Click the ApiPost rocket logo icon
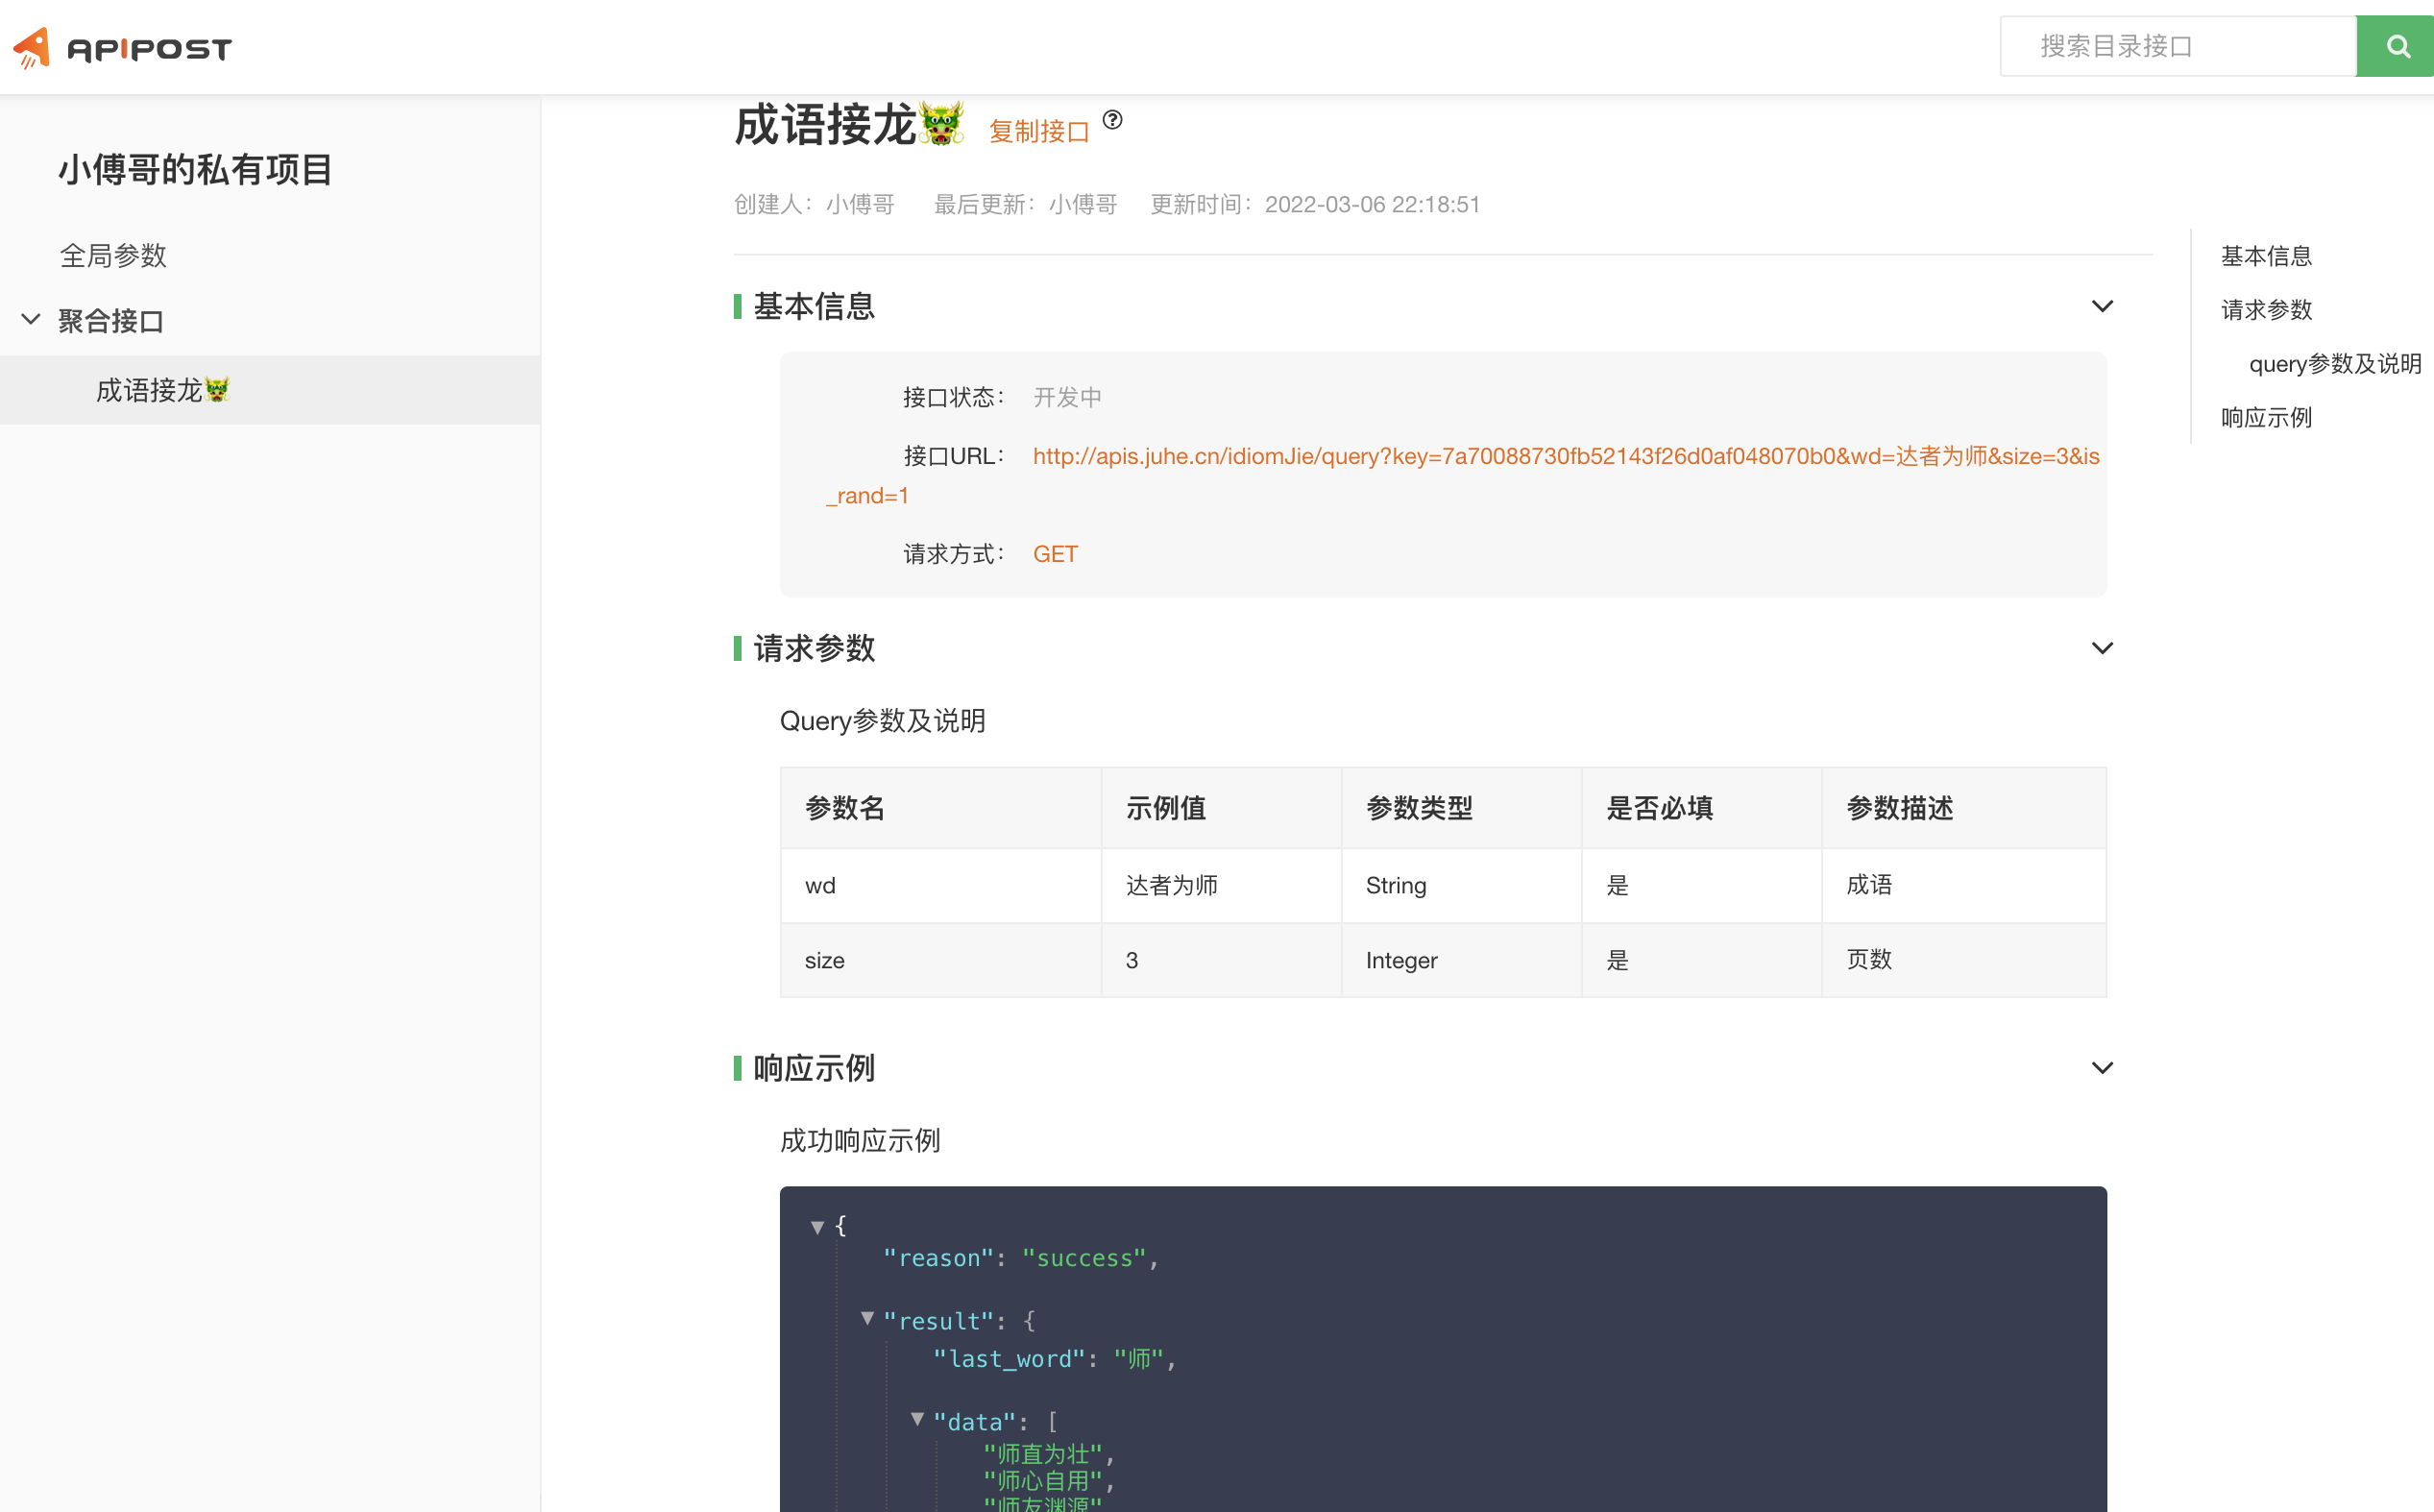This screenshot has height=1512, width=2434. point(32,47)
